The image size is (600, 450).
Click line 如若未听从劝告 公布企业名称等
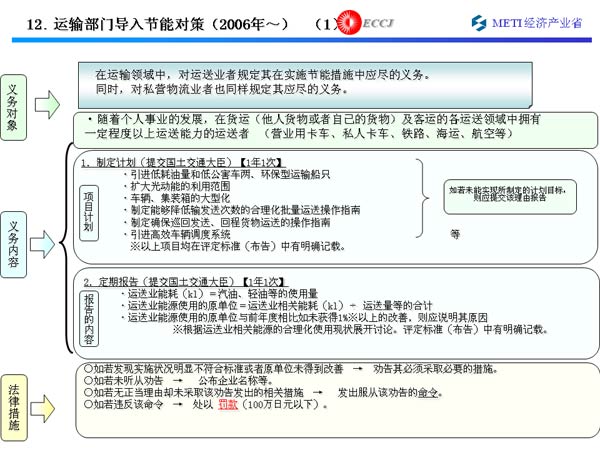click(179, 381)
